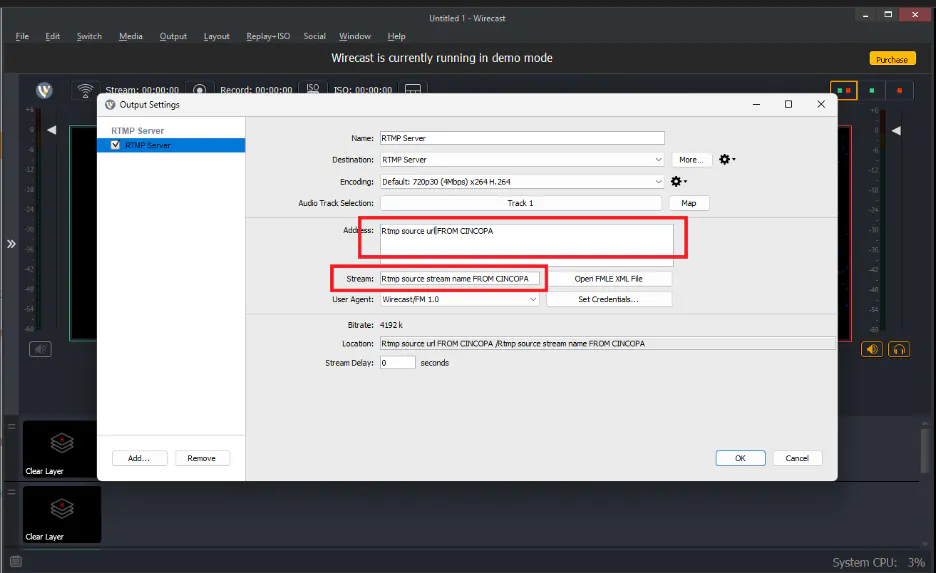936x573 pixels.
Task: Click the Stream Delay seconds field
Action: (398, 362)
